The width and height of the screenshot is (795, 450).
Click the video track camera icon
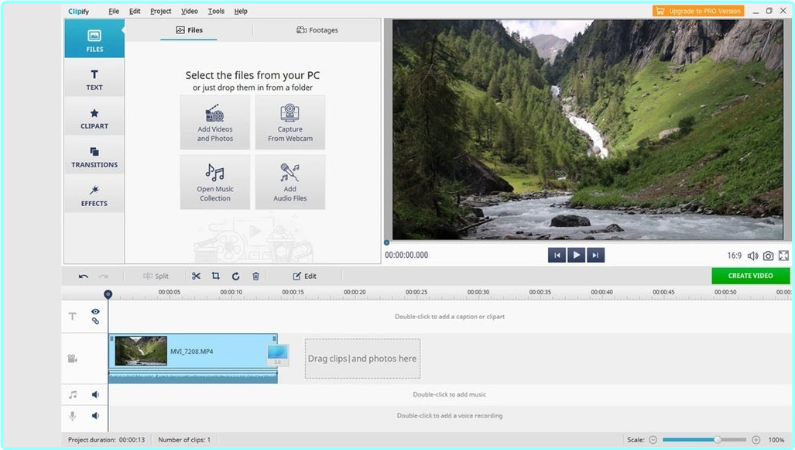(73, 359)
